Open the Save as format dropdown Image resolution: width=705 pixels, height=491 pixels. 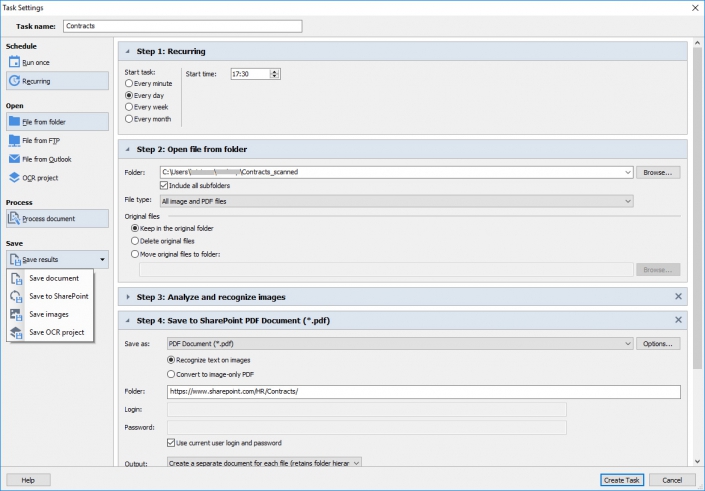(400, 344)
